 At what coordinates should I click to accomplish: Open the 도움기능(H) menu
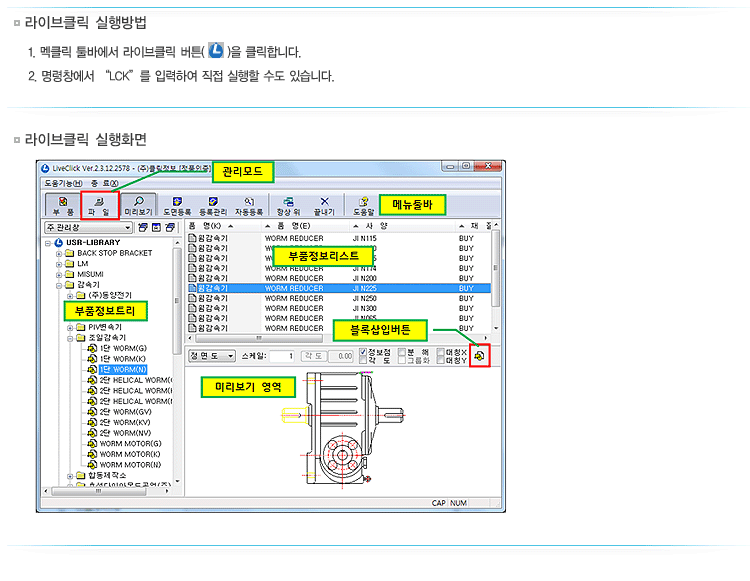click(x=63, y=183)
